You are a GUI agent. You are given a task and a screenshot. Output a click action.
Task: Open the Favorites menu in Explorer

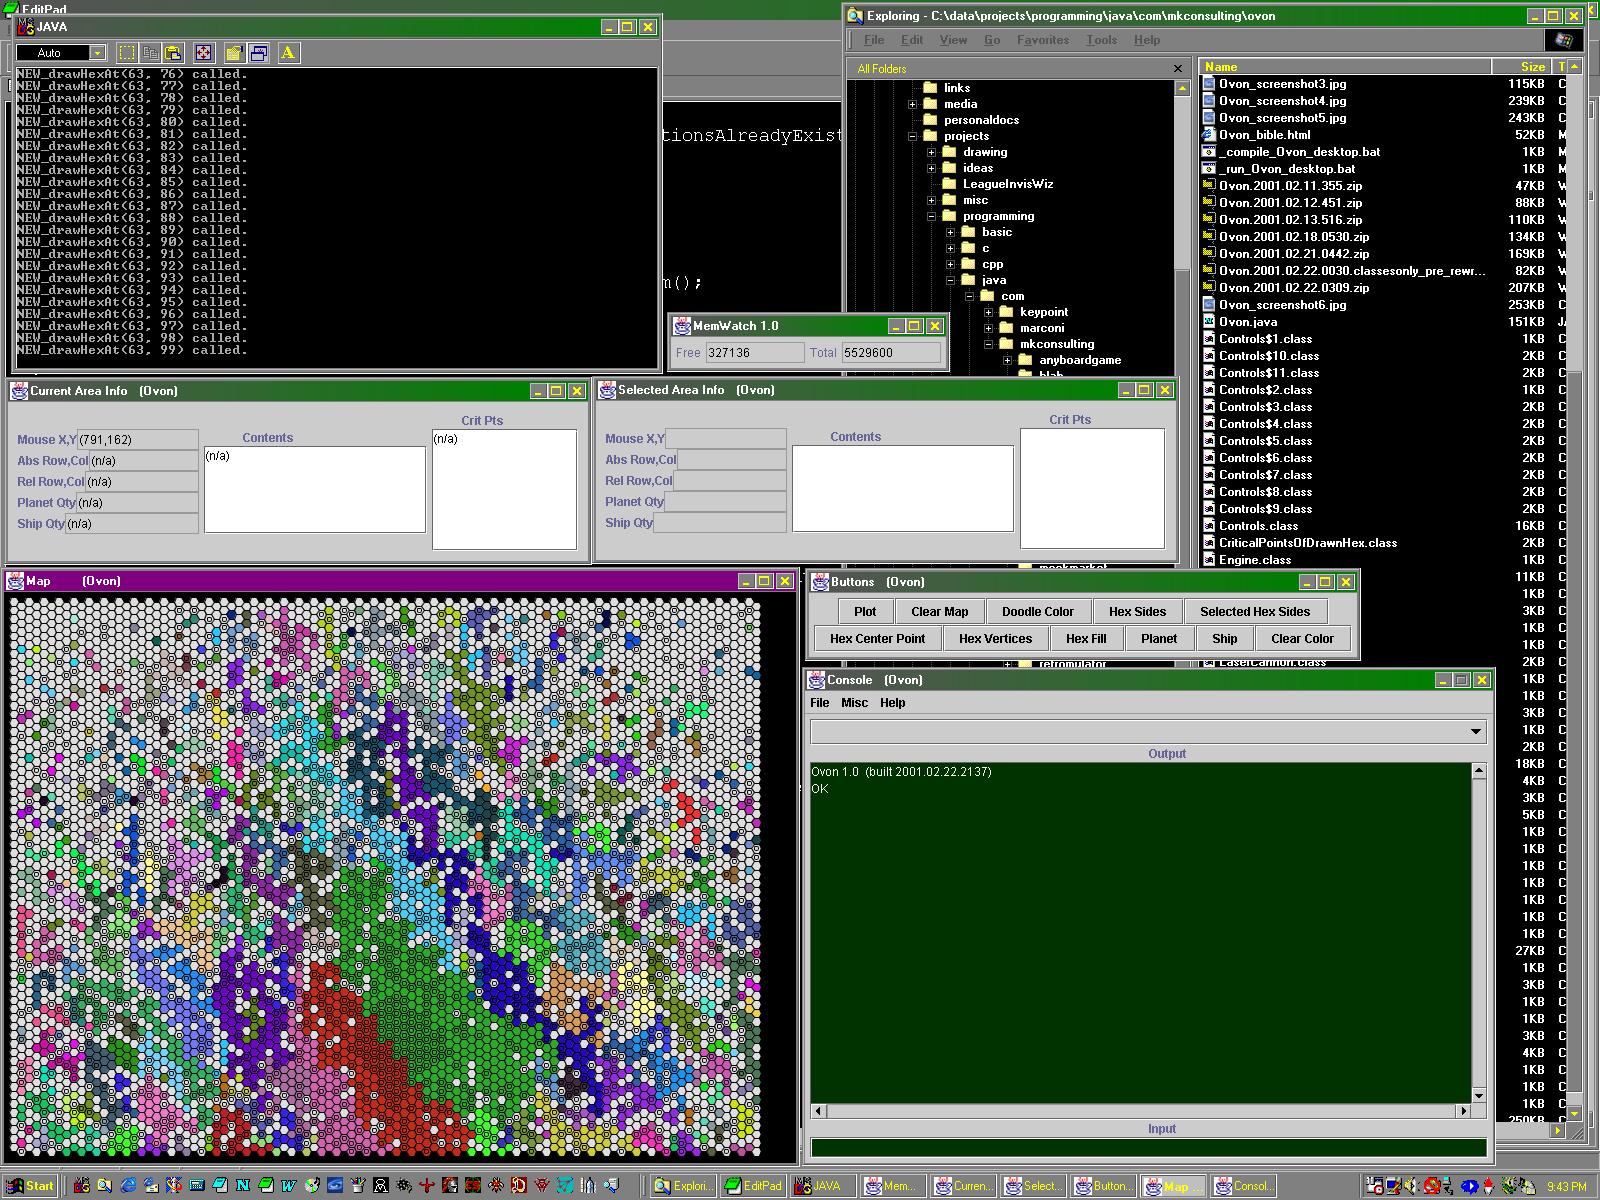1042,40
